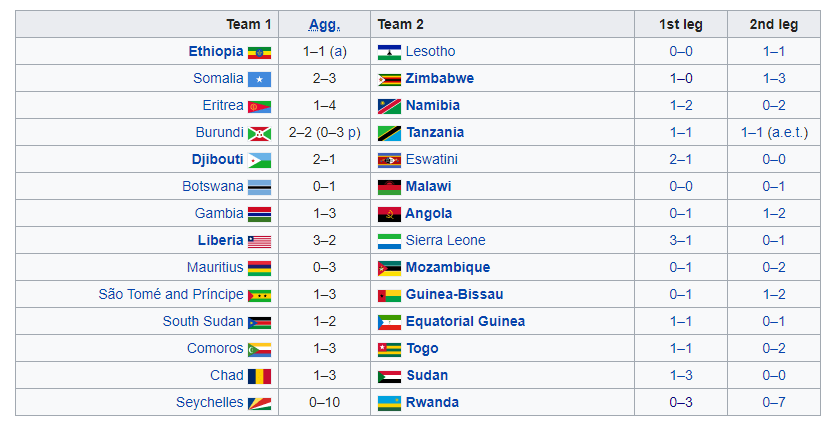The image size is (822, 421).
Task: Click the Agg. column header link
Action: pos(324,24)
